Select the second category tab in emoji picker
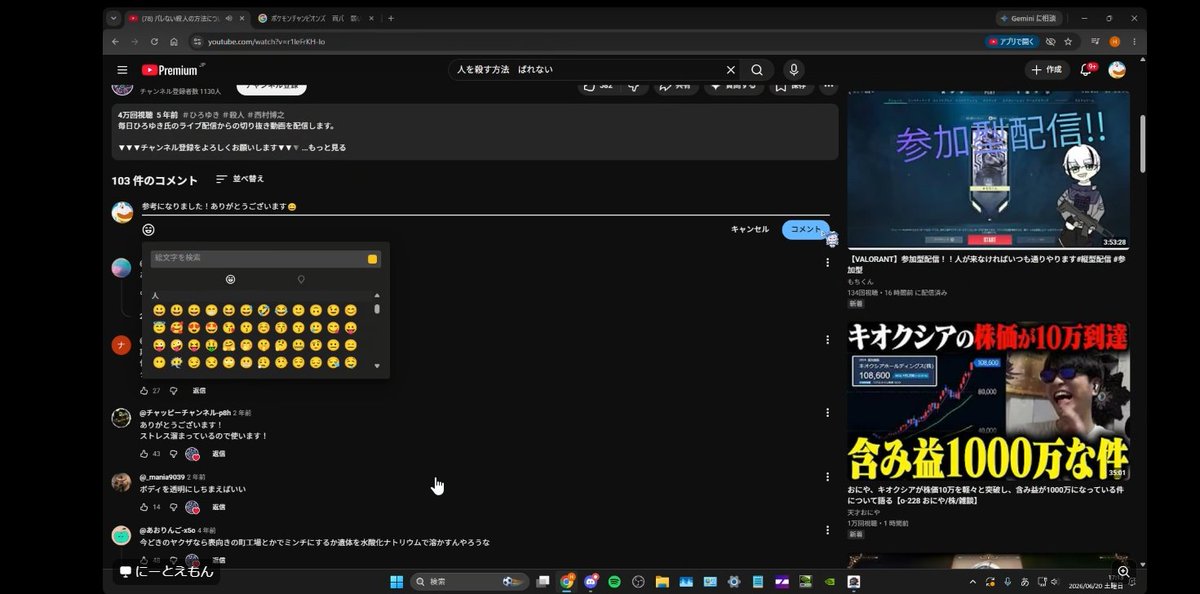Image resolution: width=1200 pixels, height=594 pixels. [x=301, y=279]
